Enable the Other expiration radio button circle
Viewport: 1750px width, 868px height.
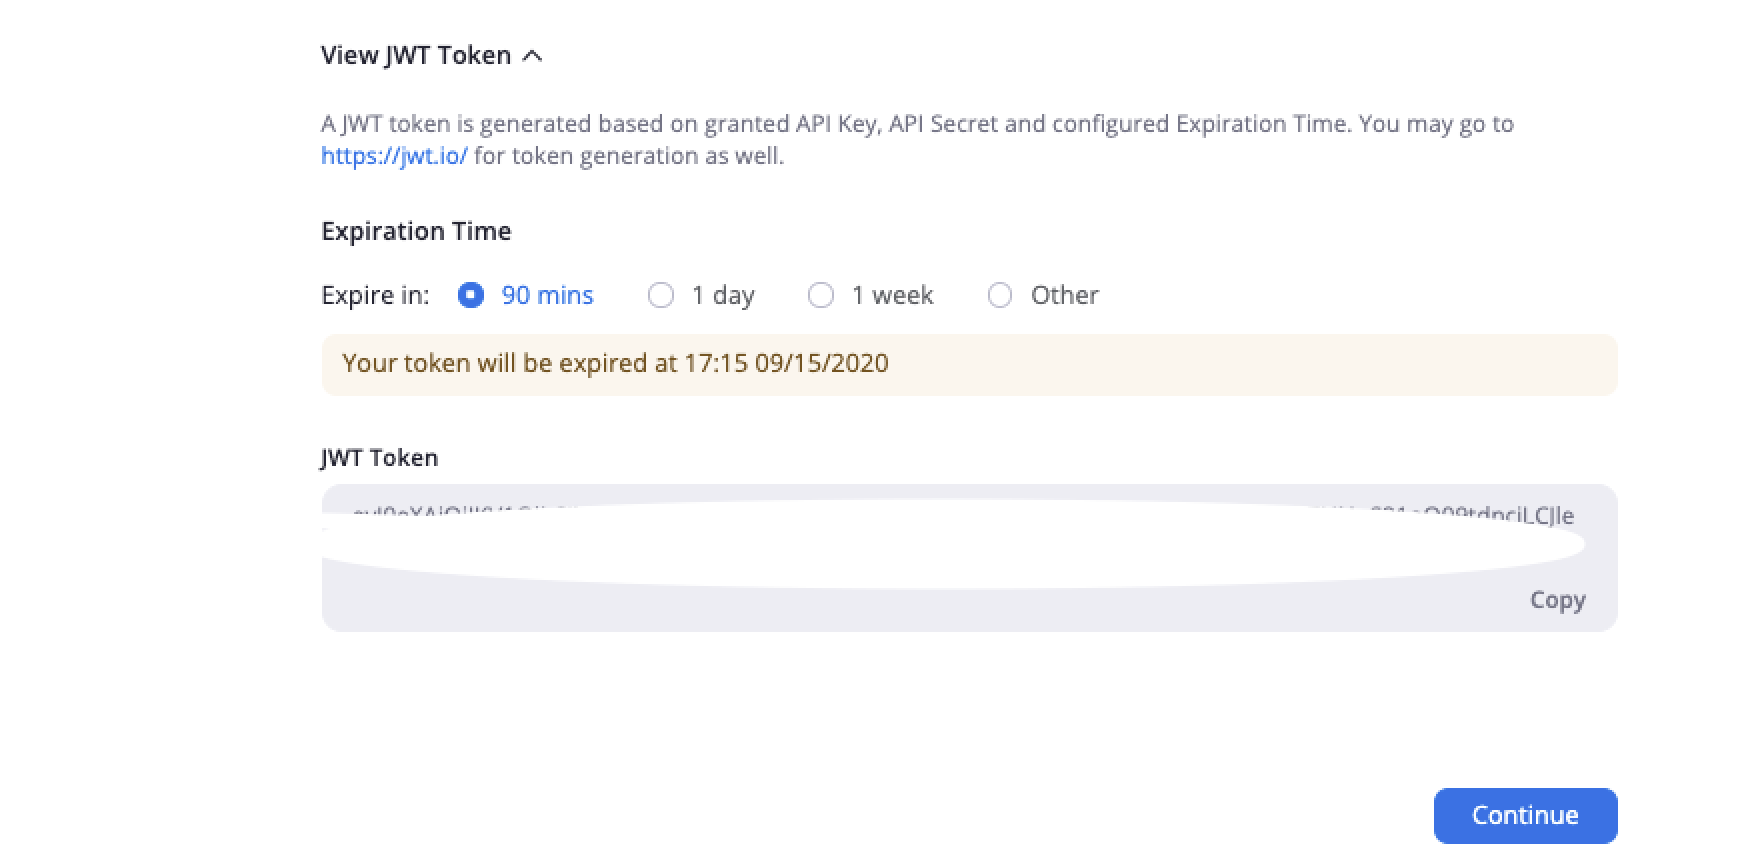point(1000,295)
